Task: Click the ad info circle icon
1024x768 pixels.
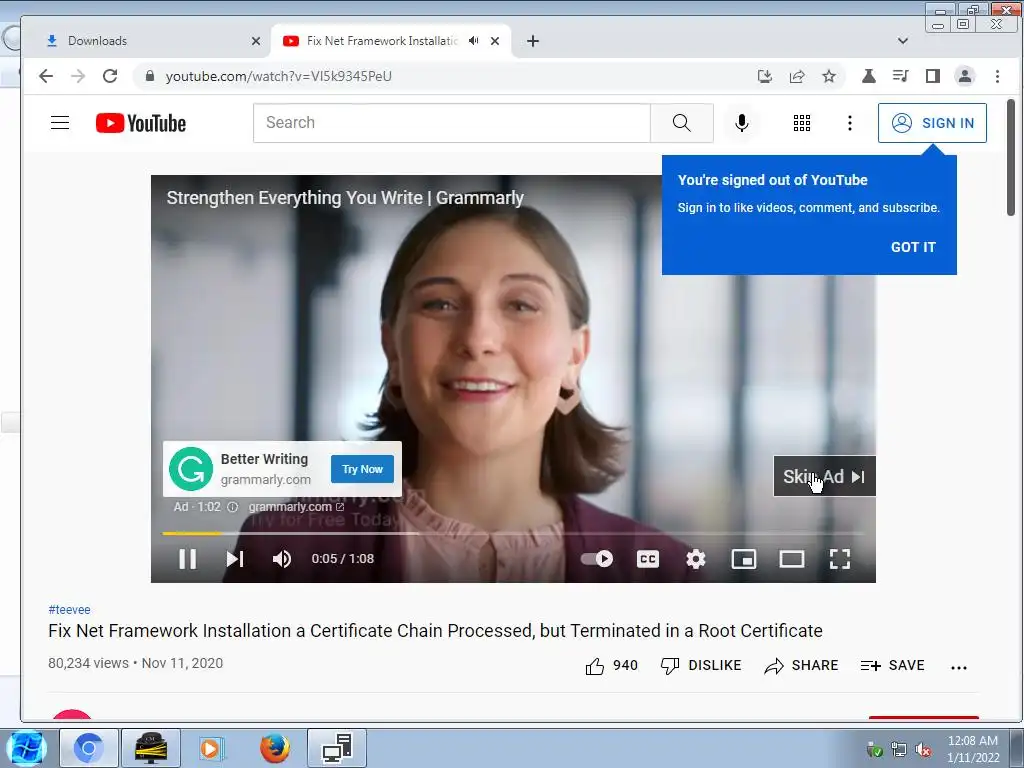Action: click(x=232, y=507)
